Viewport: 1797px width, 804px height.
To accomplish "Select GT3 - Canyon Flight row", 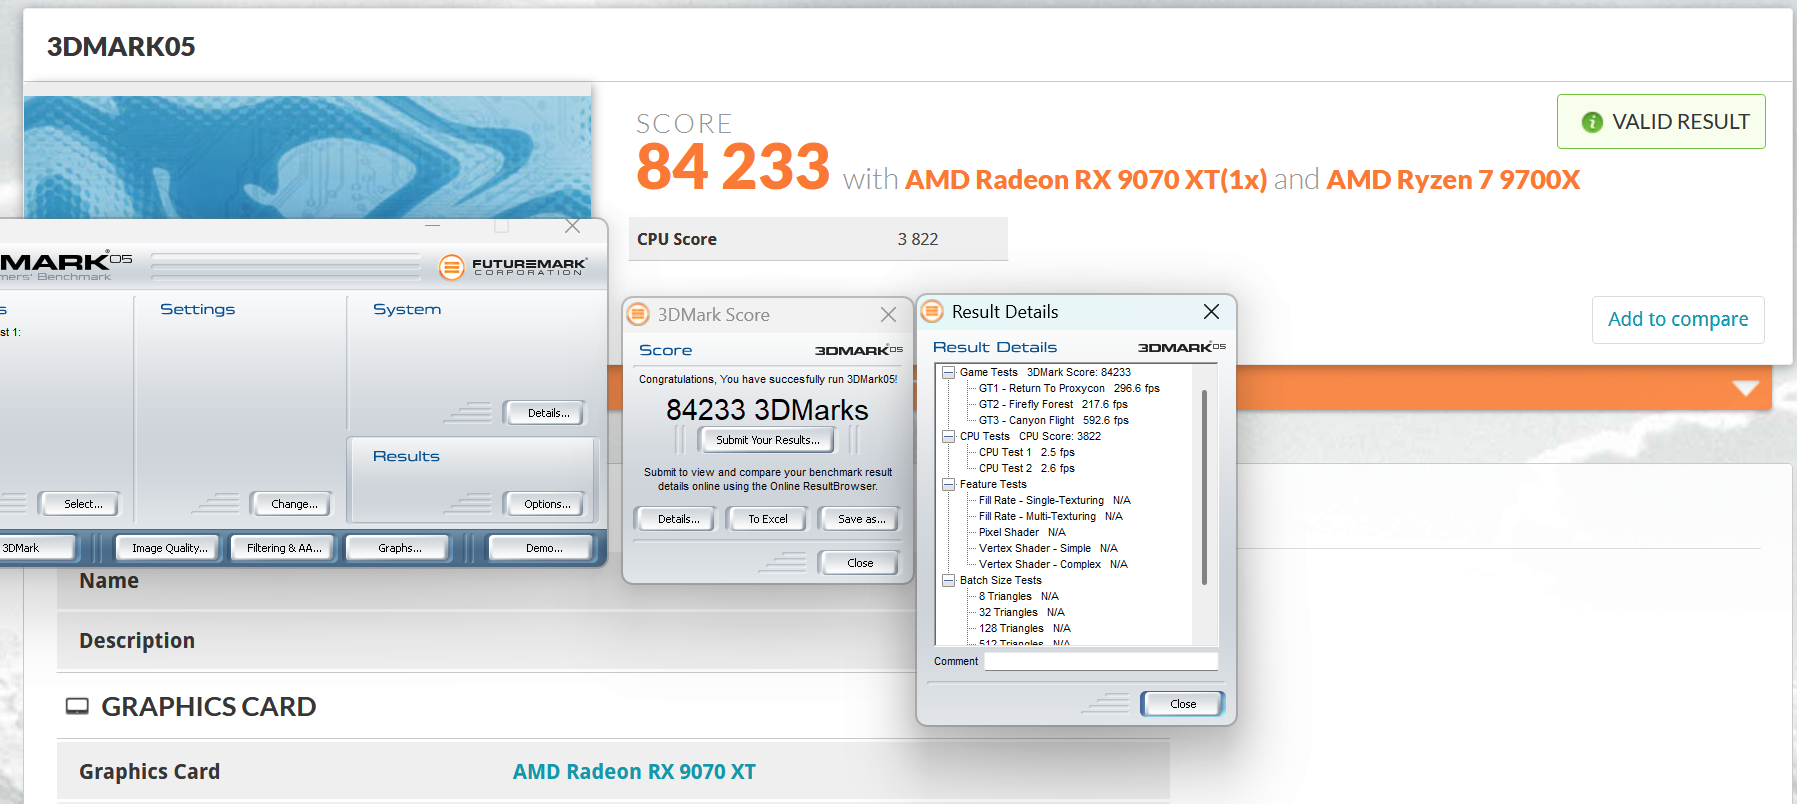I will pos(1053,420).
